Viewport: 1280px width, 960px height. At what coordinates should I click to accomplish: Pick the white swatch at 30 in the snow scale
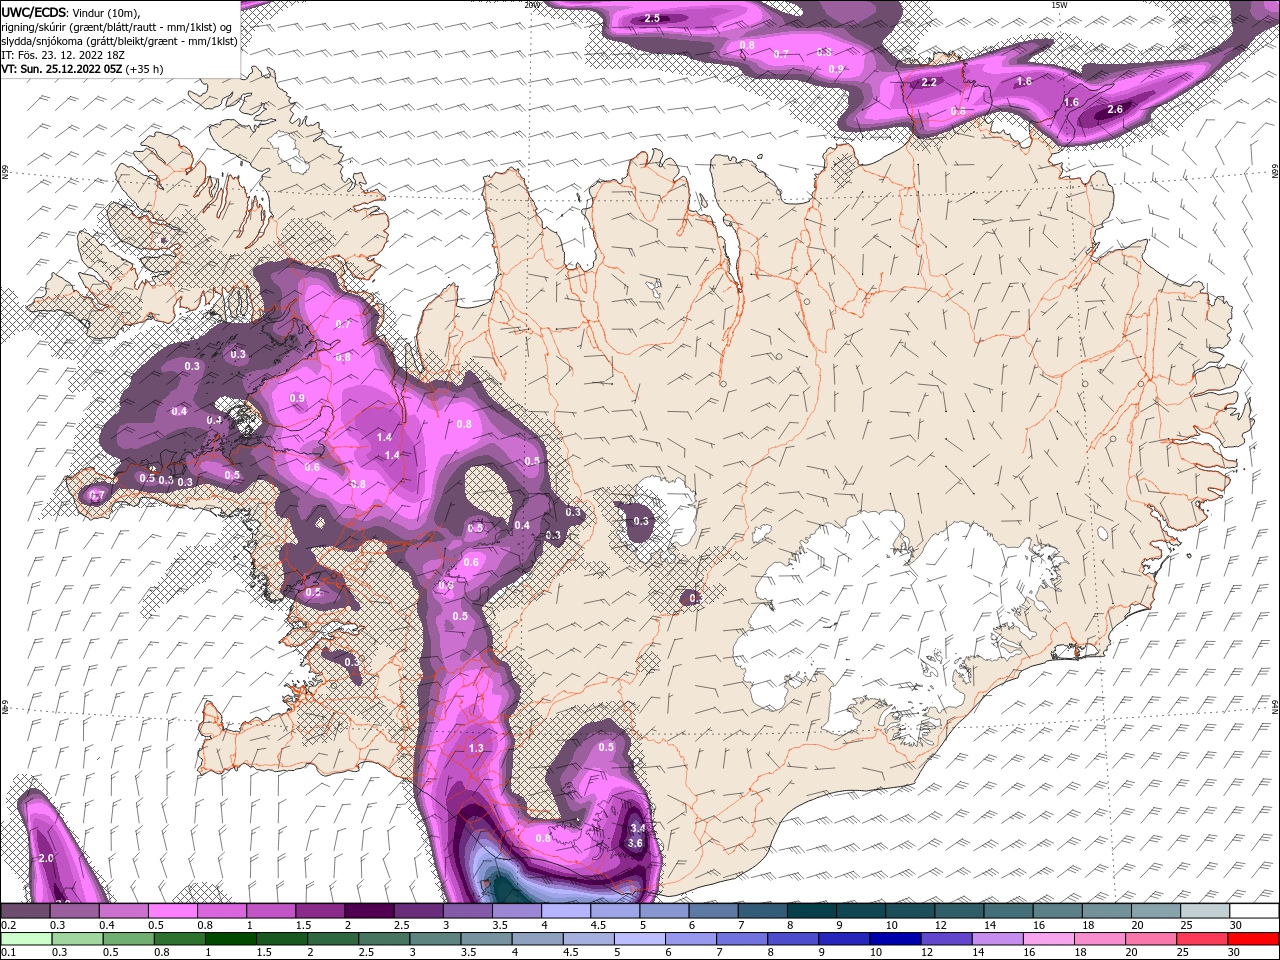coord(1254,911)
